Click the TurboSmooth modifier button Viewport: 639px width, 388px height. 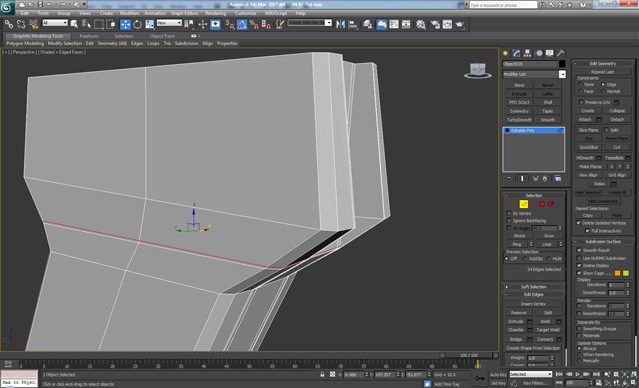click(519, 120)
